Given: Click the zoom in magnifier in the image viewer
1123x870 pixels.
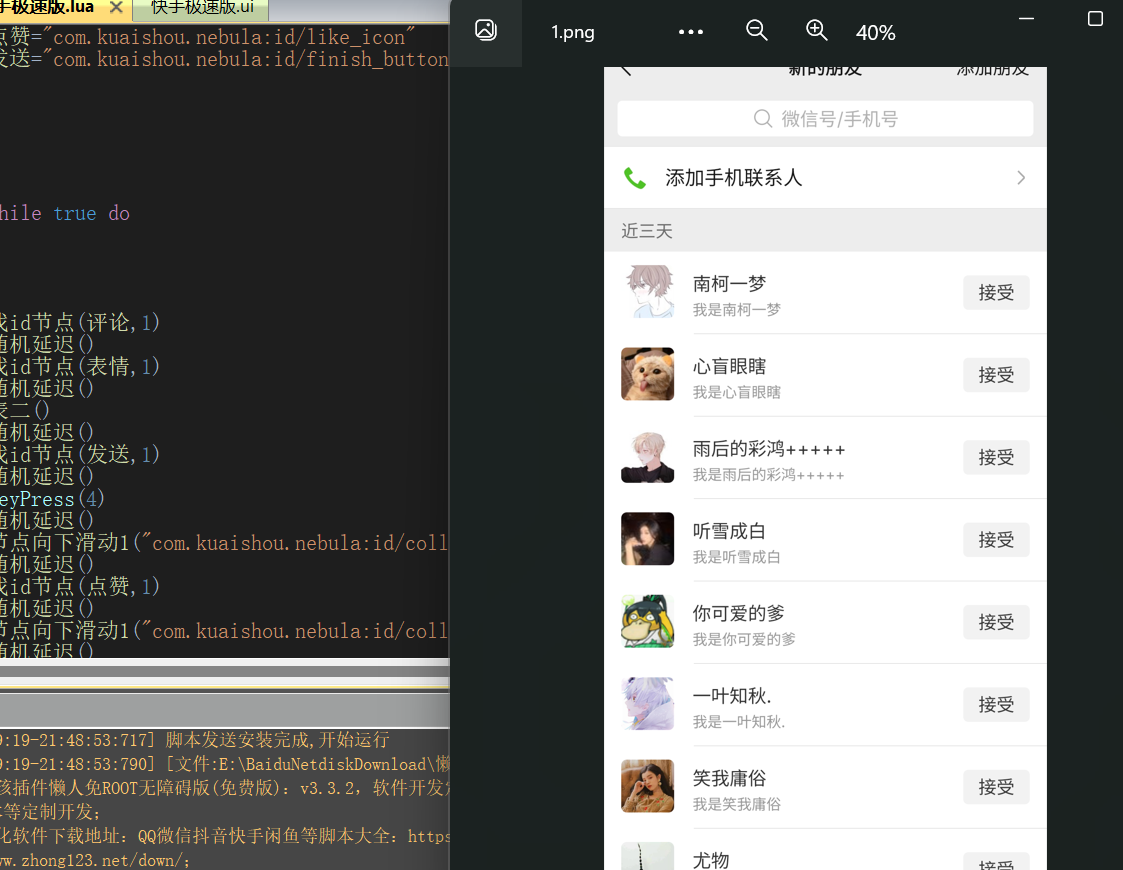Looking at the screenshot, I should point(817,31).
